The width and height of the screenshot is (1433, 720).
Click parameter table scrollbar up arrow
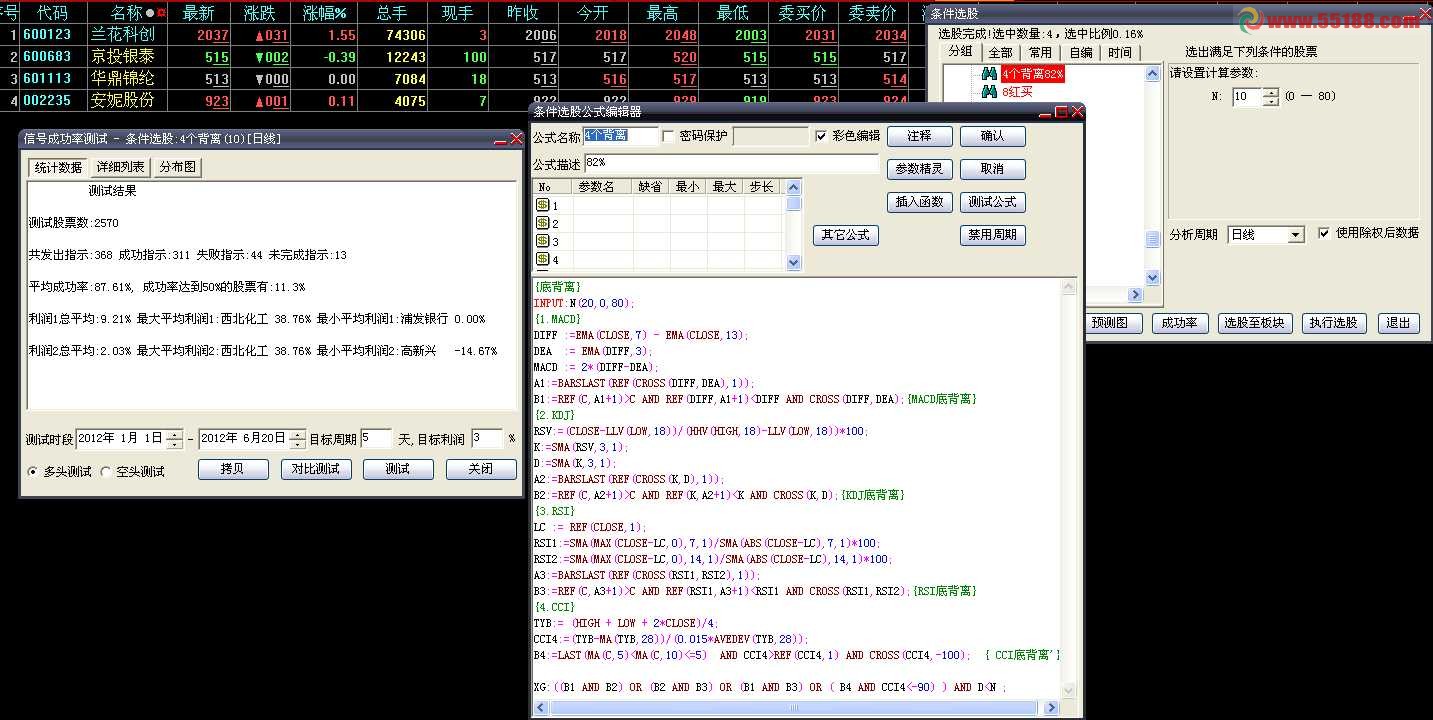[x=794, y=187]
